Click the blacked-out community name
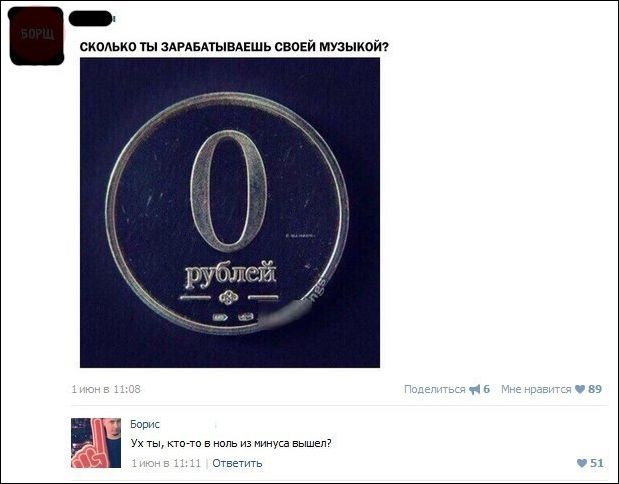The image size is (619, 484). pyautogui.click(x=91, y=18)
